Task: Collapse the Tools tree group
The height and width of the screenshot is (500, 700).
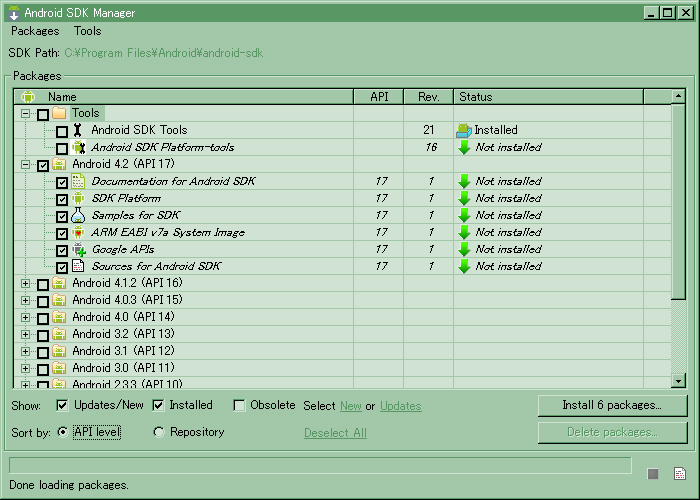Action: (x=25, y=113)
